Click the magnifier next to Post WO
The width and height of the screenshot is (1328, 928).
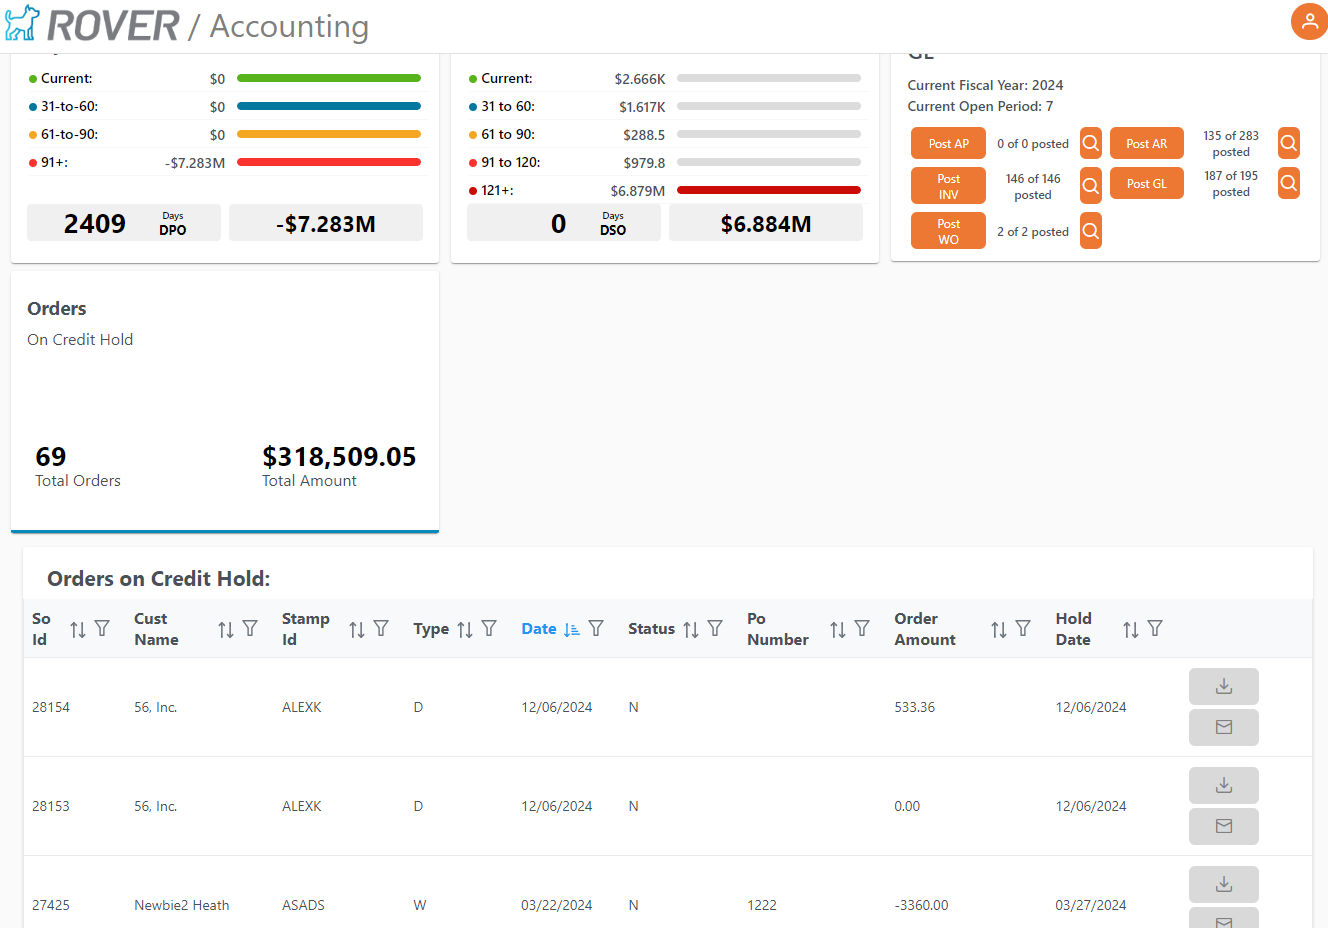point(1090,231)
